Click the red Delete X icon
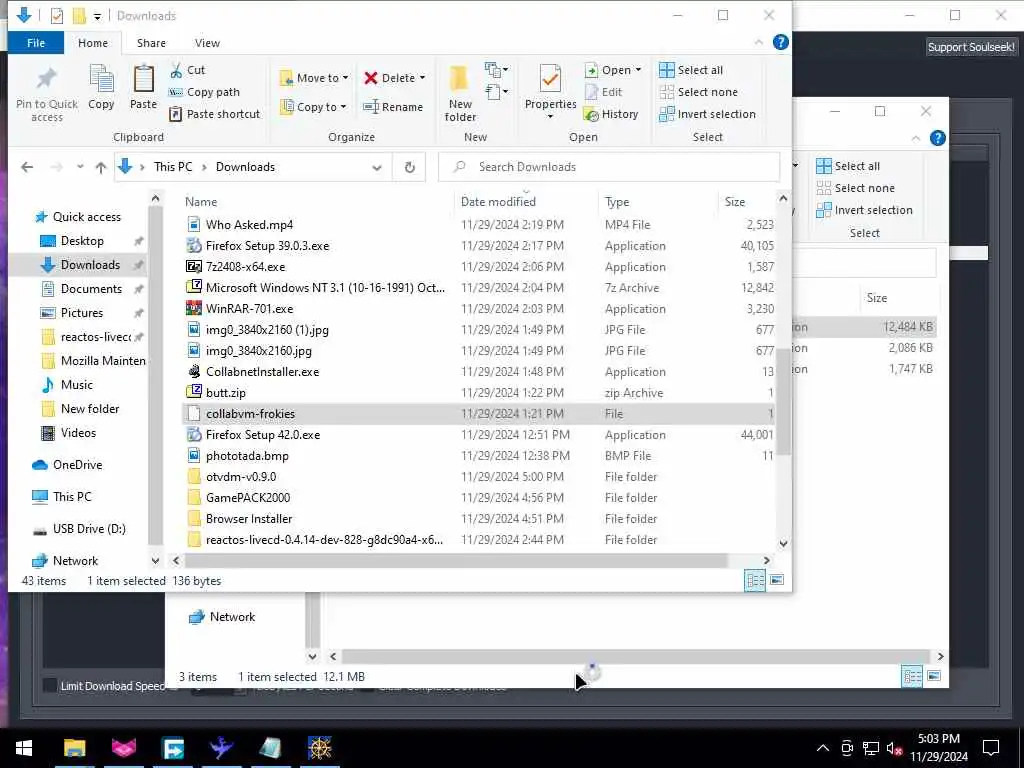Image resolution: width=1024 pixels, height=768 pixels. click(x=371, y=78)
